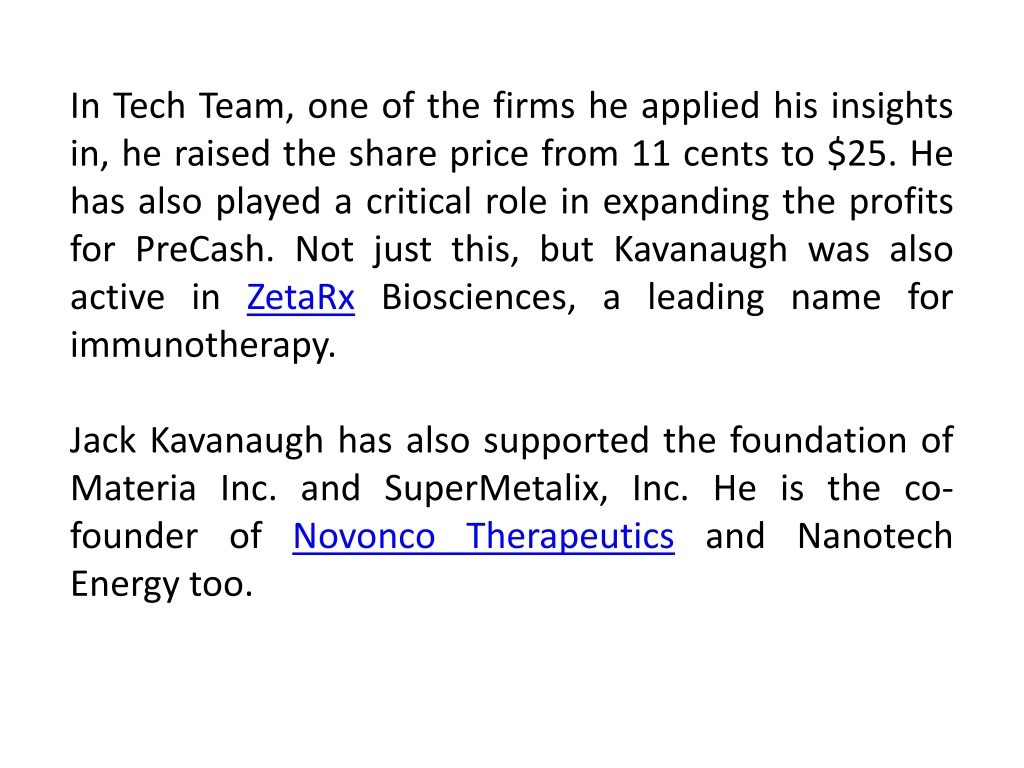The image size is (1024, 768).
Task: Click the word Energy in last line
Action: 124,585
